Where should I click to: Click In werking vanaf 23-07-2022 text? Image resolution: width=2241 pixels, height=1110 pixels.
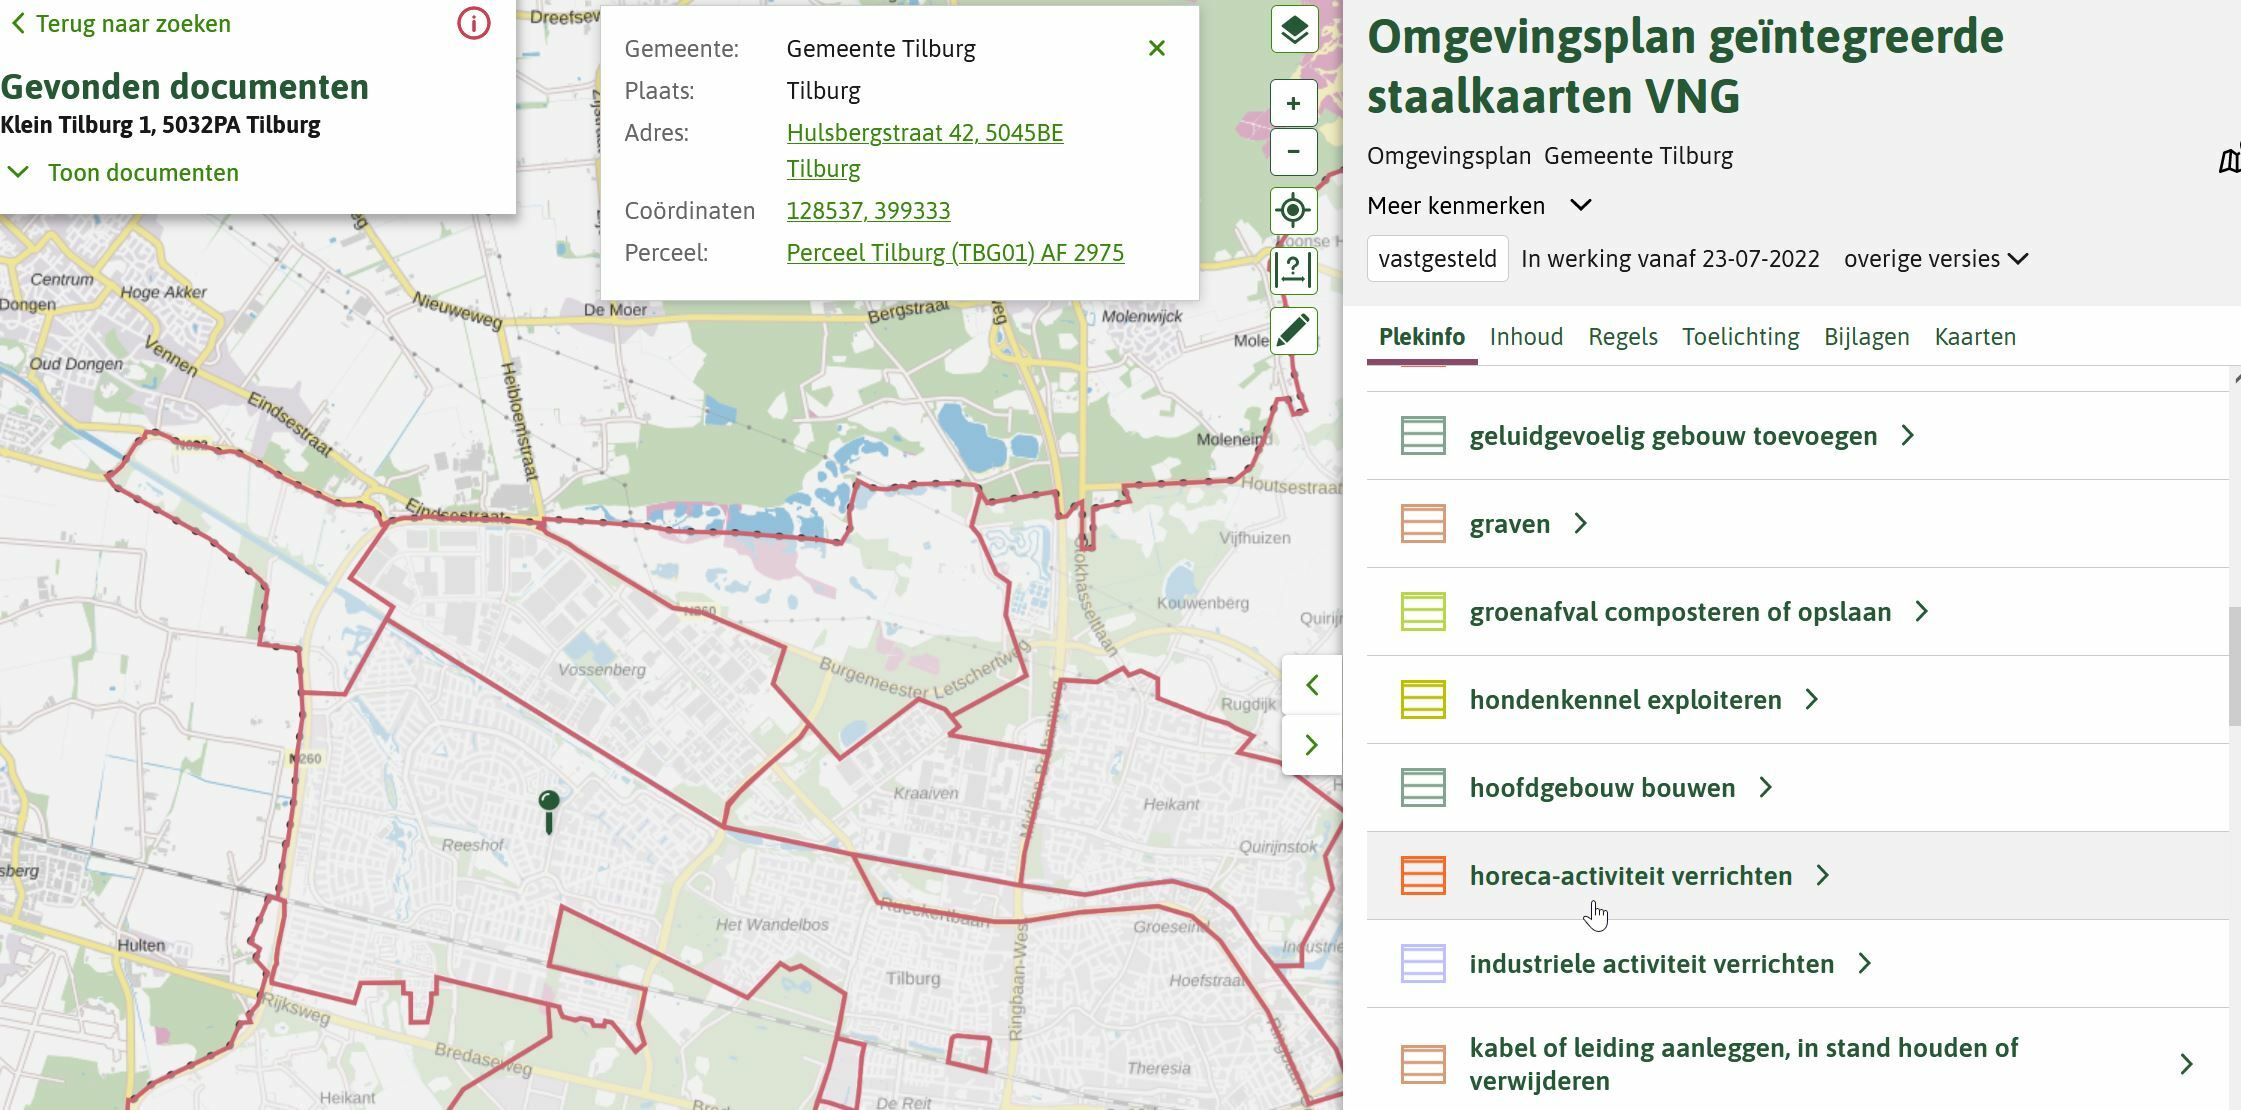click(1670, 259)
